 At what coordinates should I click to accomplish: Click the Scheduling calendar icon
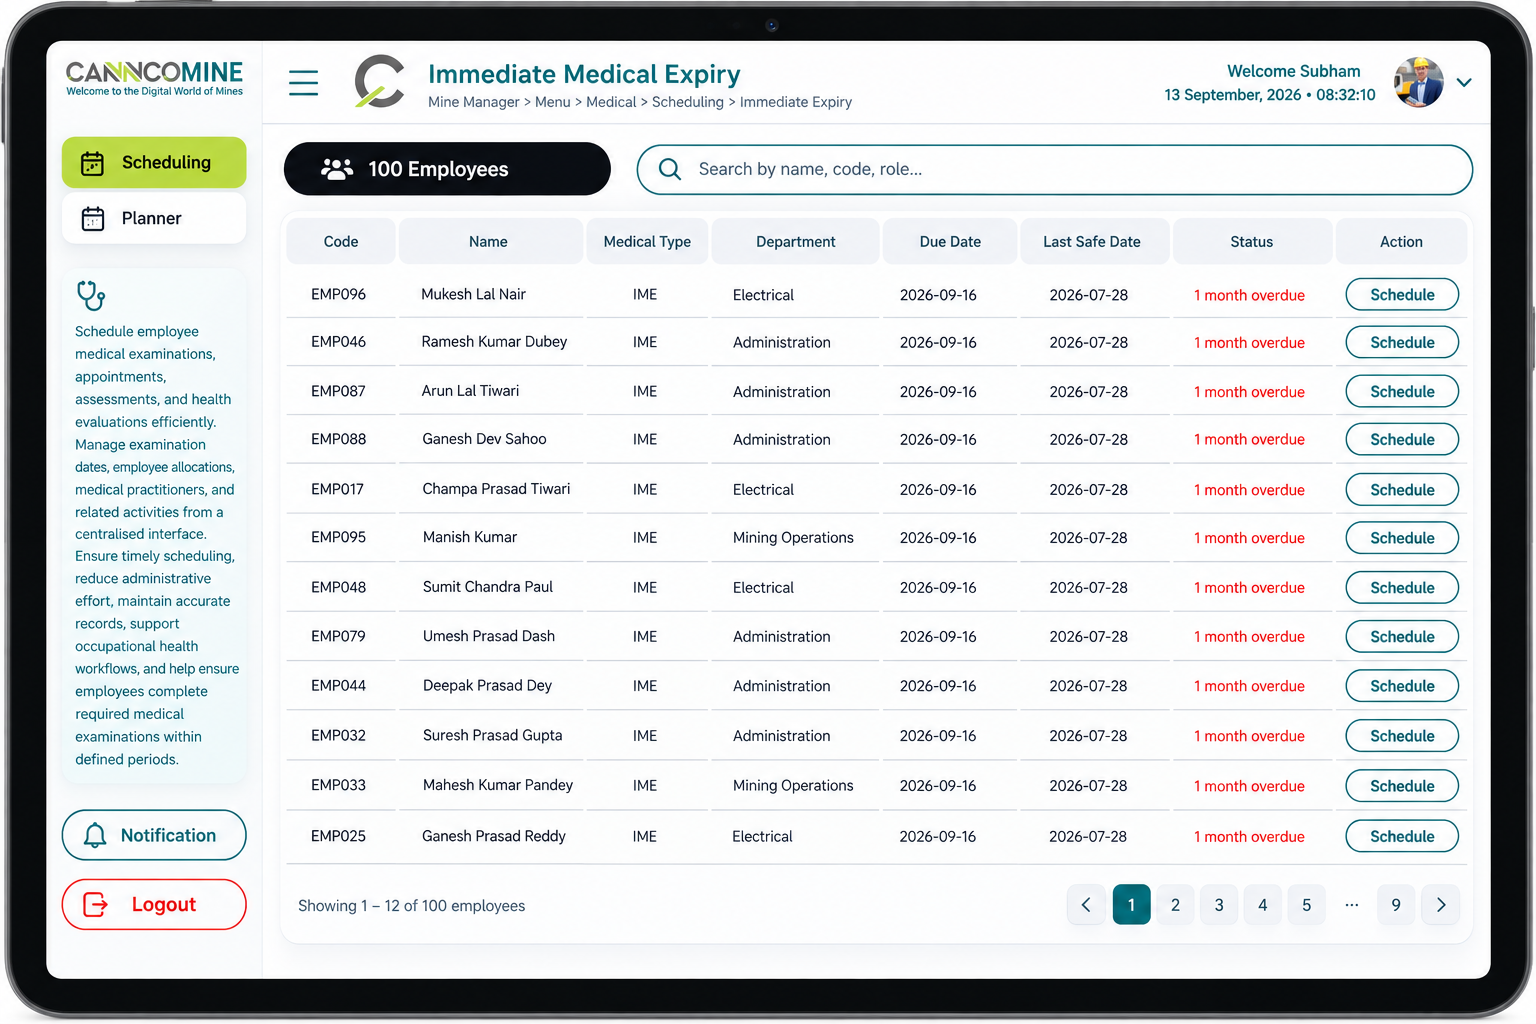tap(92, 163)
